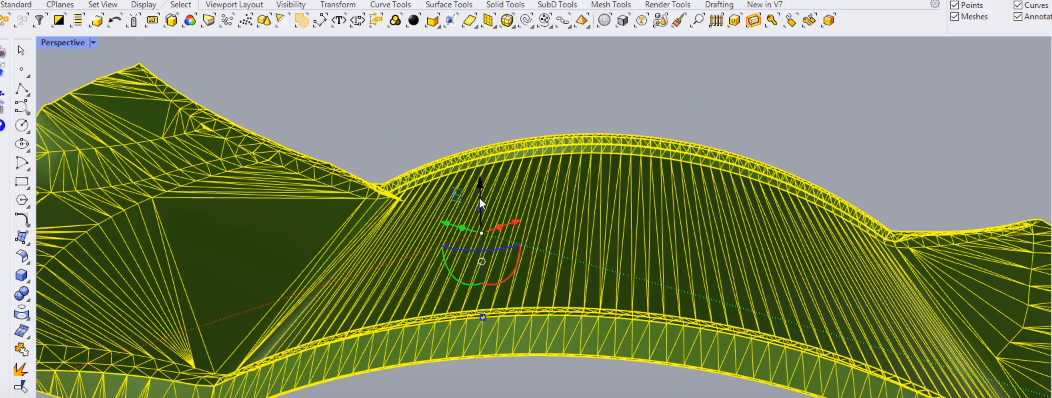Image resolution: width=1052 pixels, height=398 pixels.
Task: Pick the Rectangle tool in left sidebar
Action: pos(21,182)
